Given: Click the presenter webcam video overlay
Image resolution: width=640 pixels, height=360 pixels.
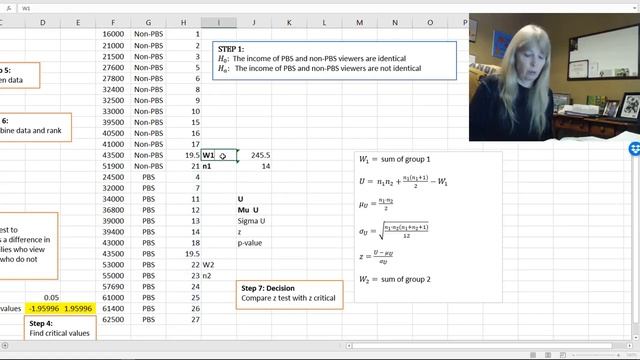Looking at the screenshot, I should tap(554, 77).
